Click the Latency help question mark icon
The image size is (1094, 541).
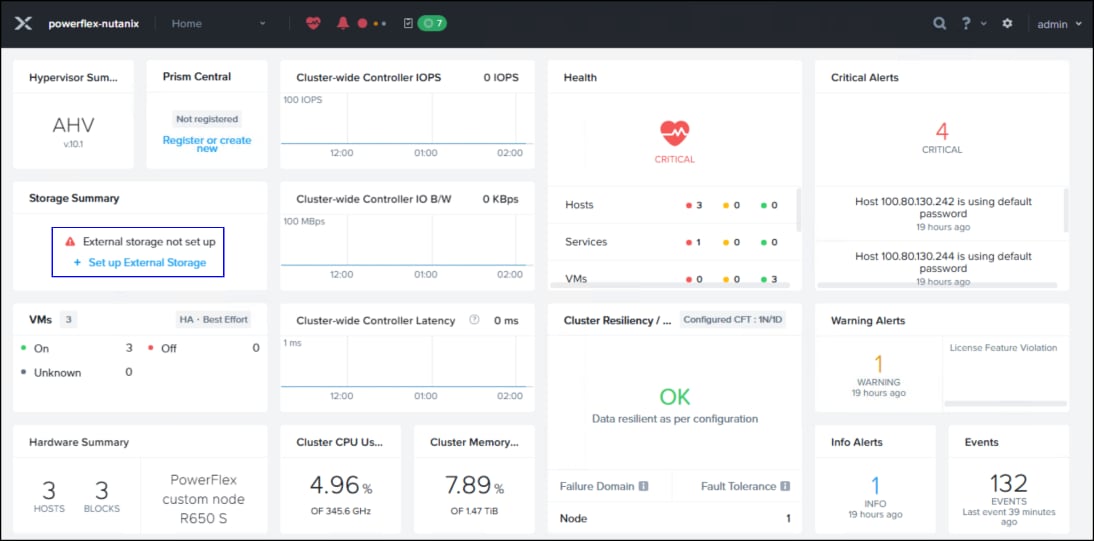point(474,320)
